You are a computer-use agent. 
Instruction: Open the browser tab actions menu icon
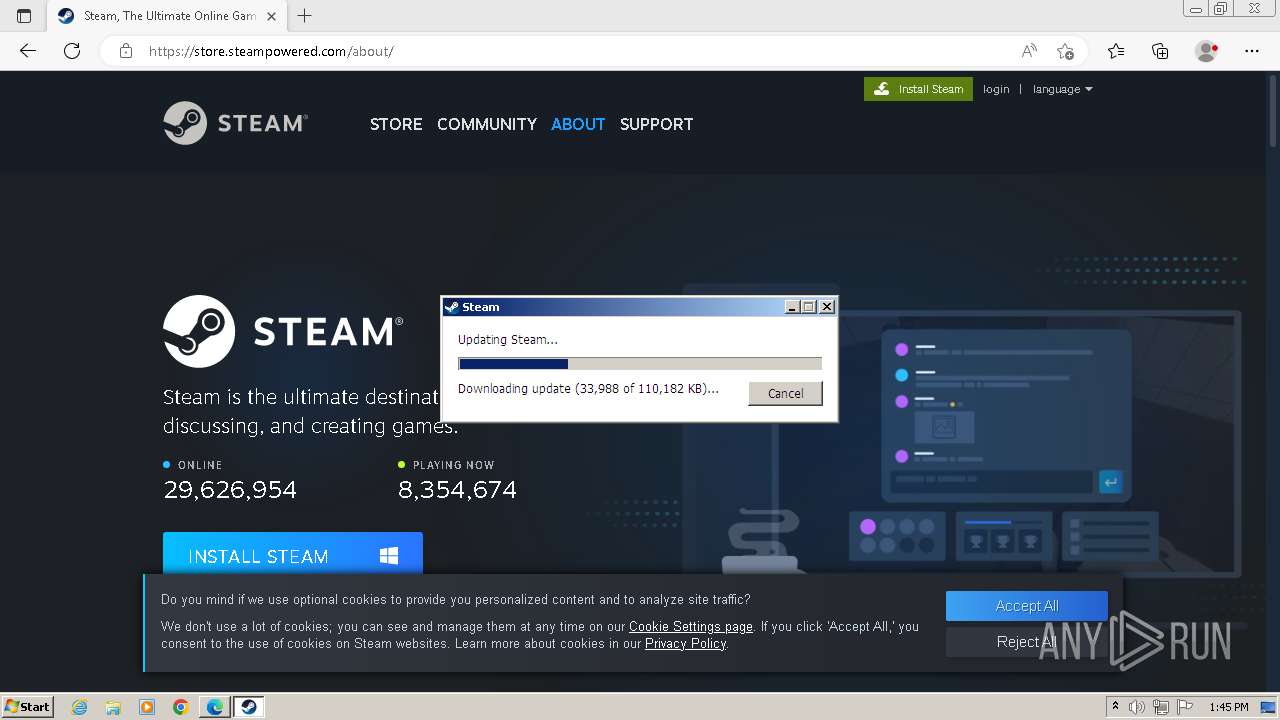(24, 16)
